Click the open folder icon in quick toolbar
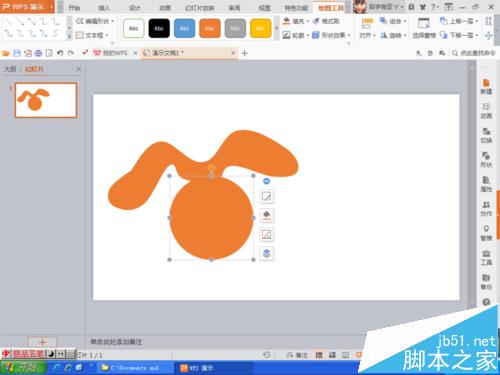This screenshot has height=375, width=500. tap(6, 53)
